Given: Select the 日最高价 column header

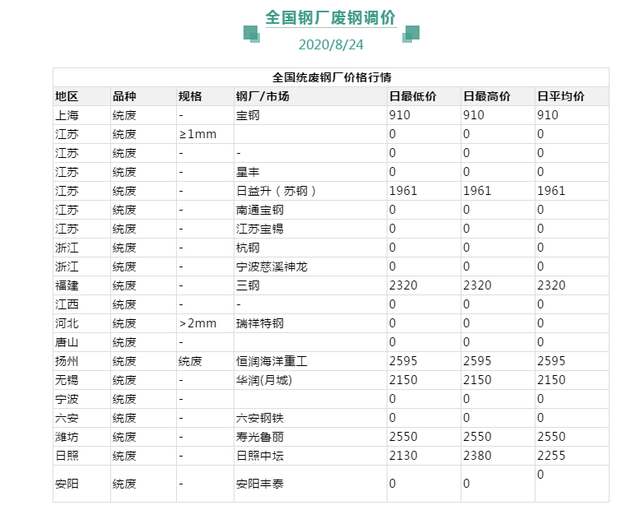Looking at the screenshot, I should point(487,96).
